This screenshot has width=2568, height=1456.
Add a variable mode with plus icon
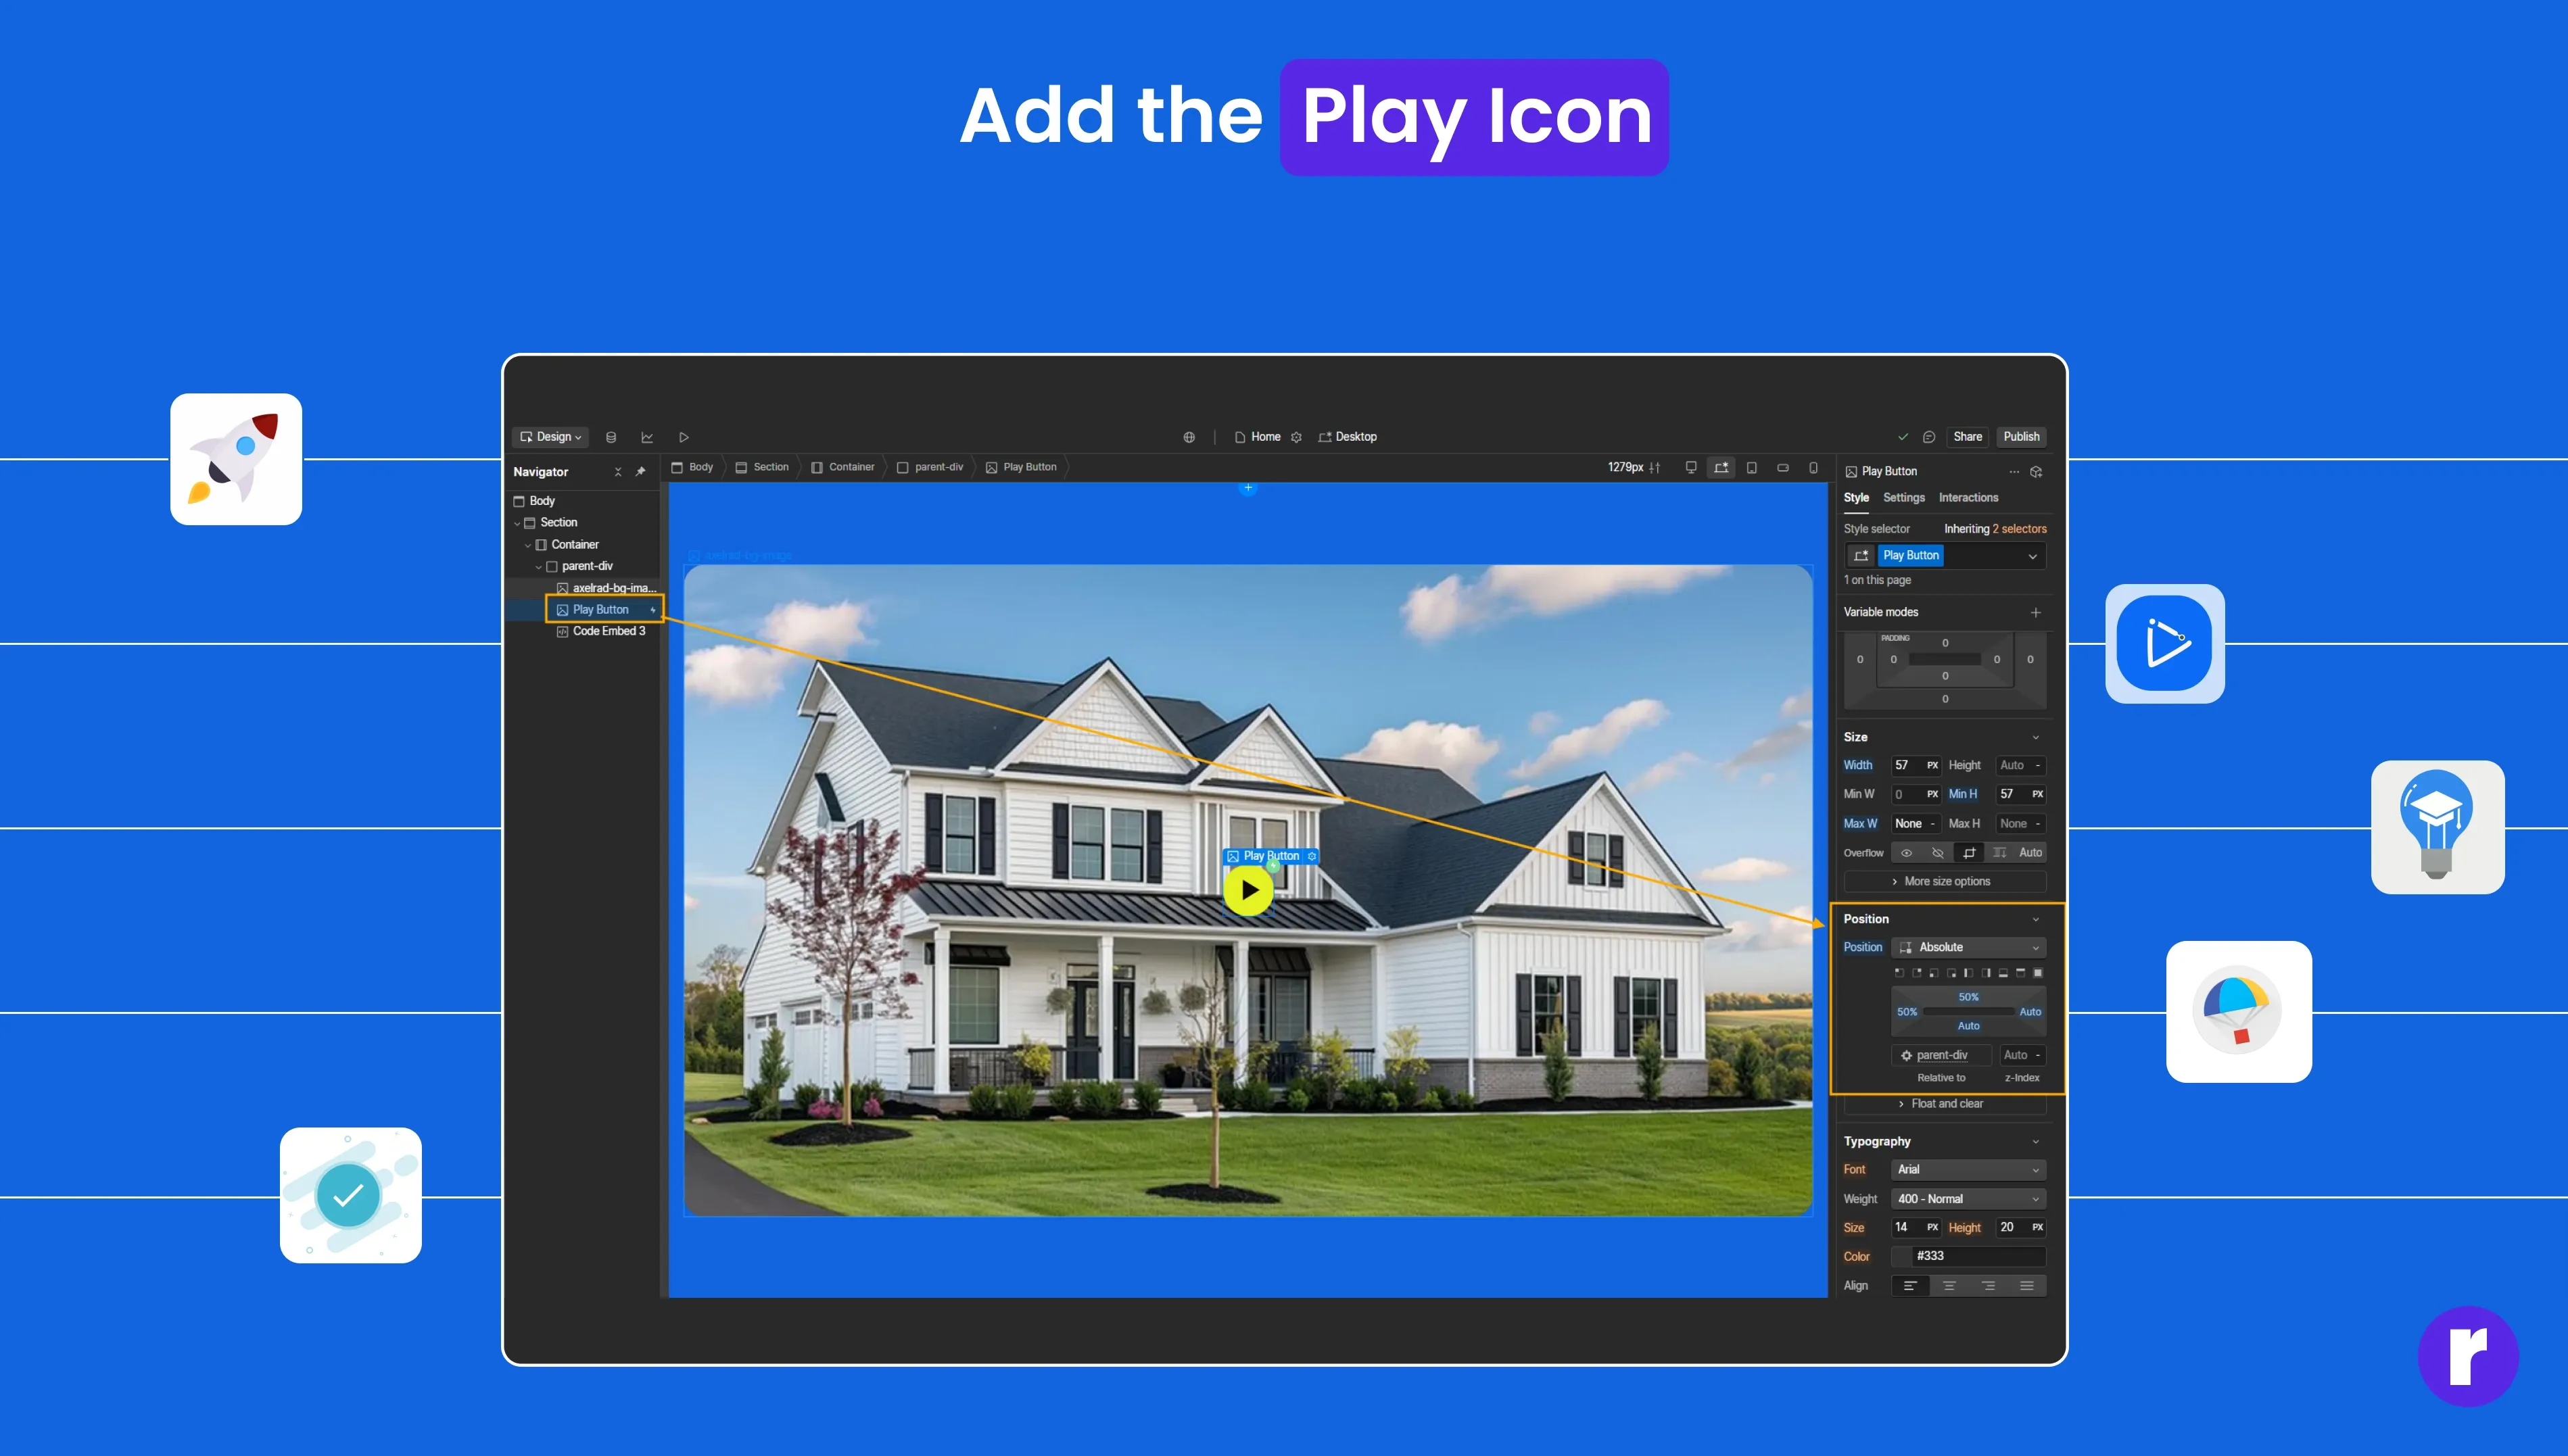point(2035,612)
